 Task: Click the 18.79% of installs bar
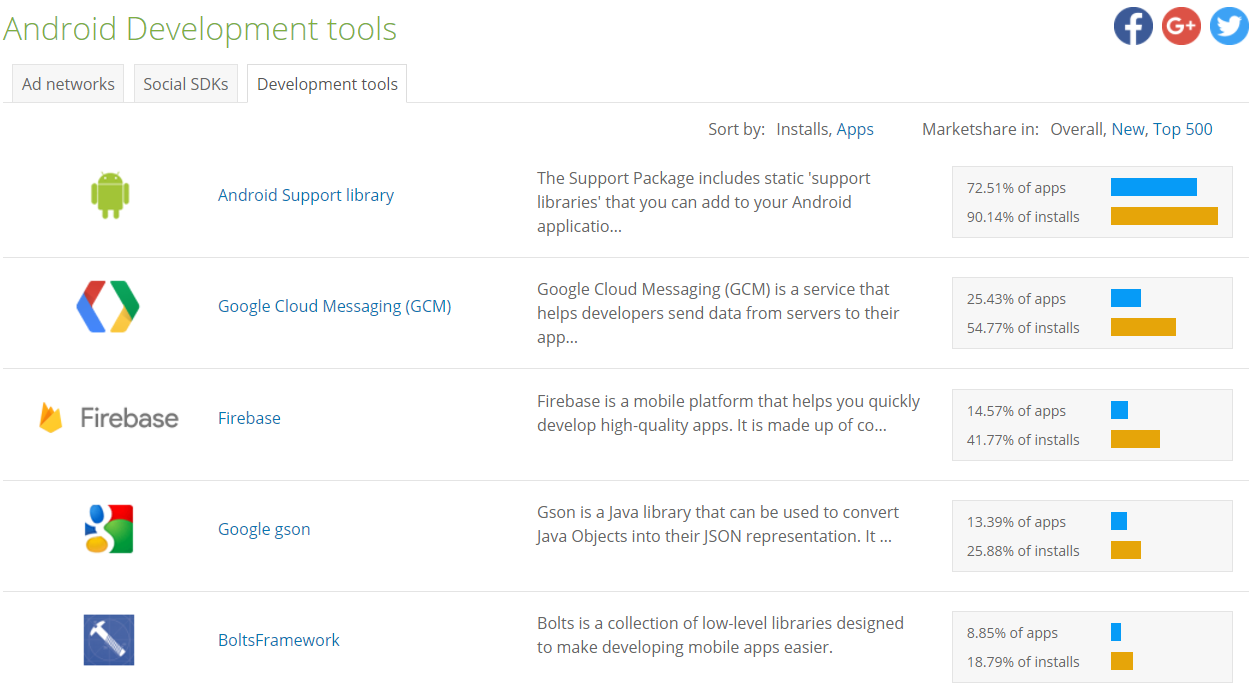[x=1122, y=661]
